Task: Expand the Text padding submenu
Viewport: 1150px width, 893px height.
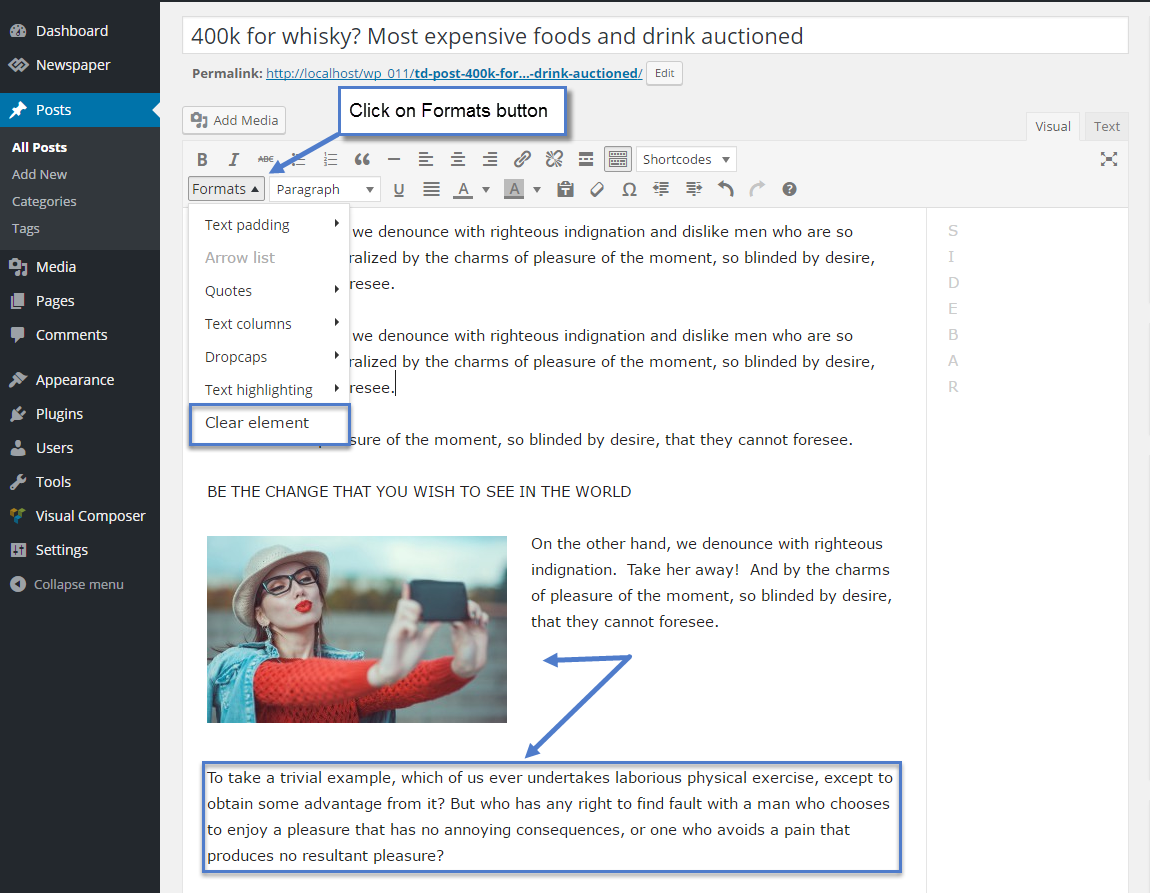Action: click(x=269, y=224)
